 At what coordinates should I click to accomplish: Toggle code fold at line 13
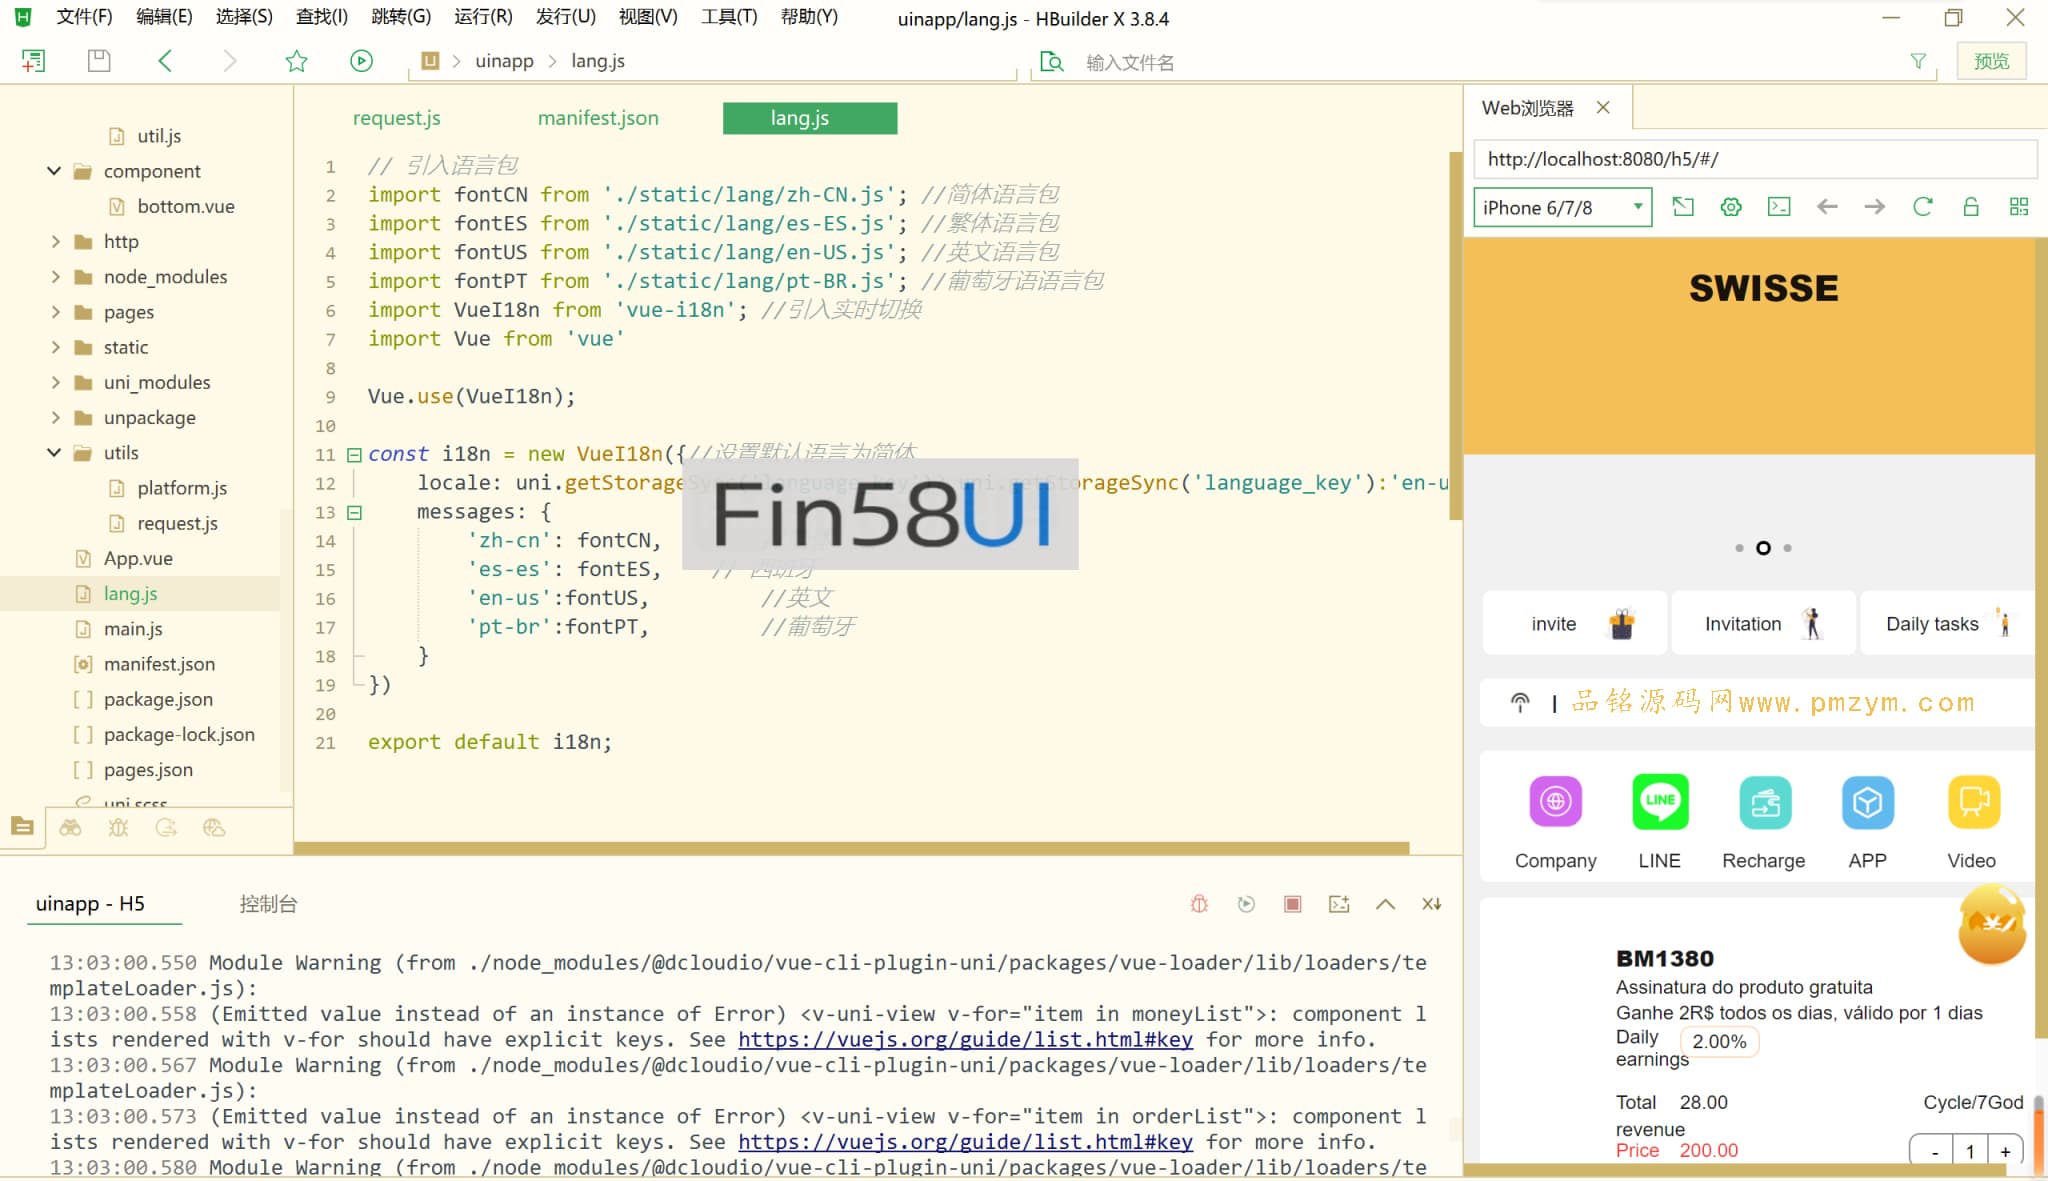[x=354, y=512]
